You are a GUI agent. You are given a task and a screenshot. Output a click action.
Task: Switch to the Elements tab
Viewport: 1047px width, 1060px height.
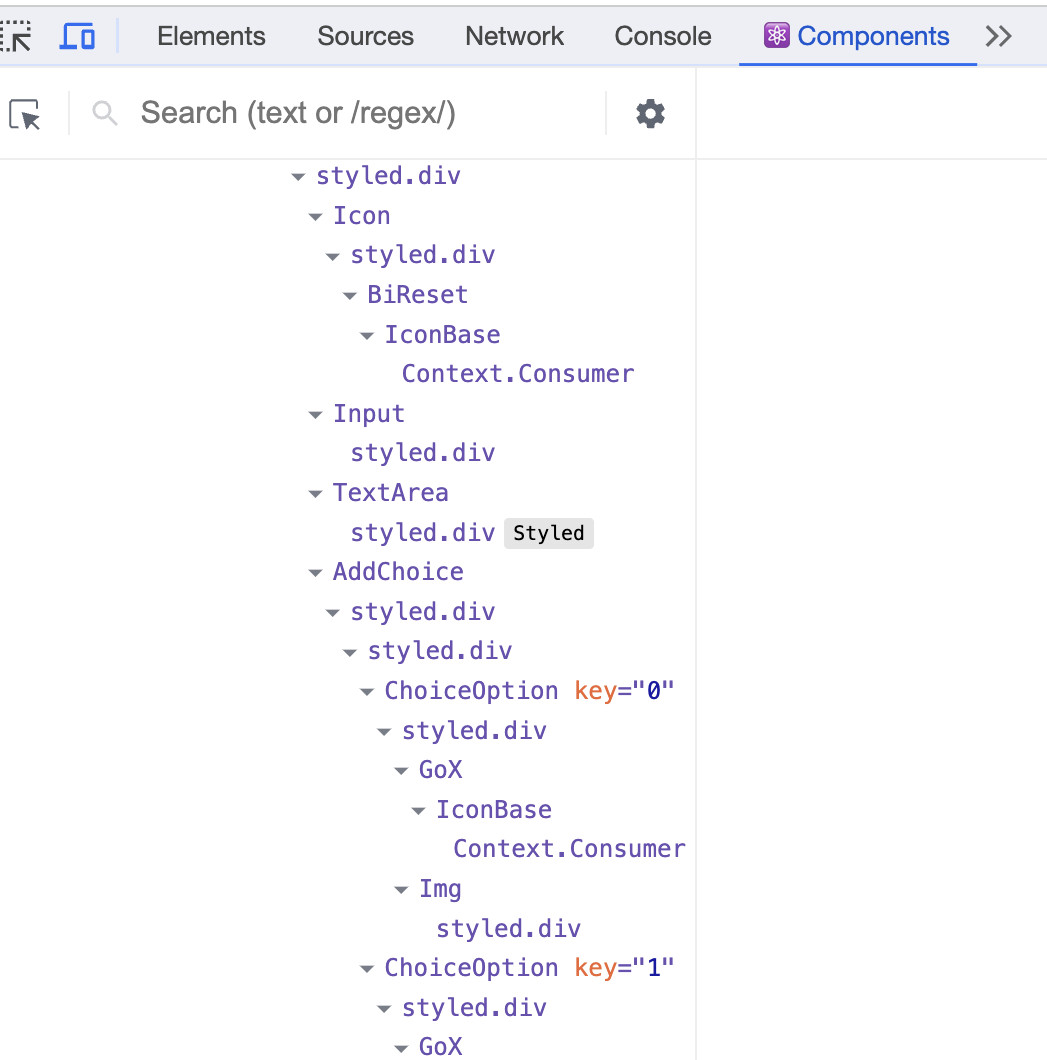[x=211, y=36]
